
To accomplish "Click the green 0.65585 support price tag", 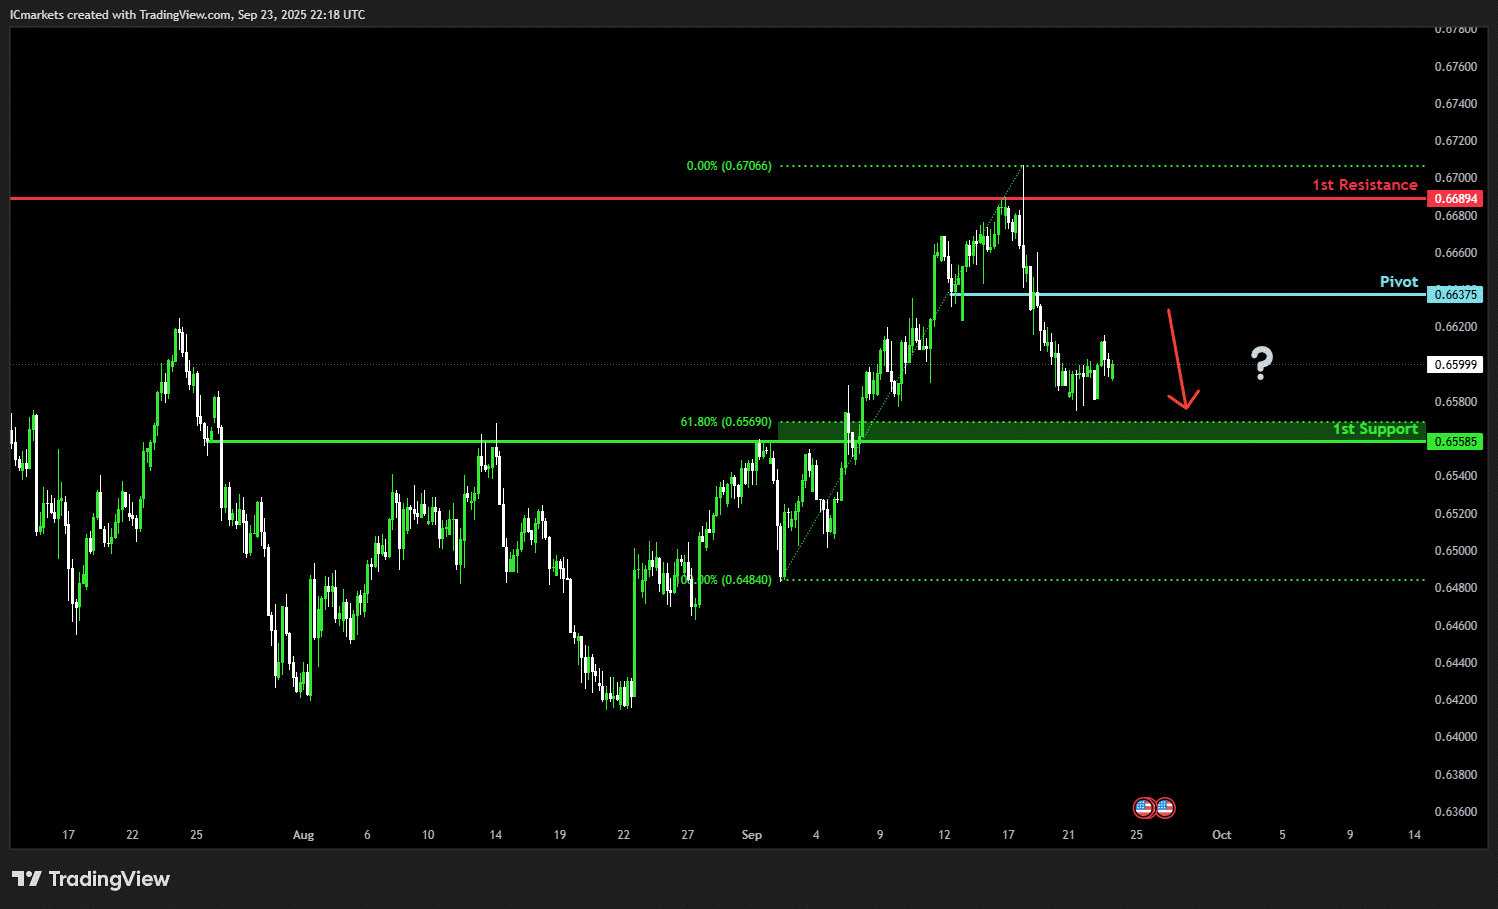I will click(x=1455, y=441).
